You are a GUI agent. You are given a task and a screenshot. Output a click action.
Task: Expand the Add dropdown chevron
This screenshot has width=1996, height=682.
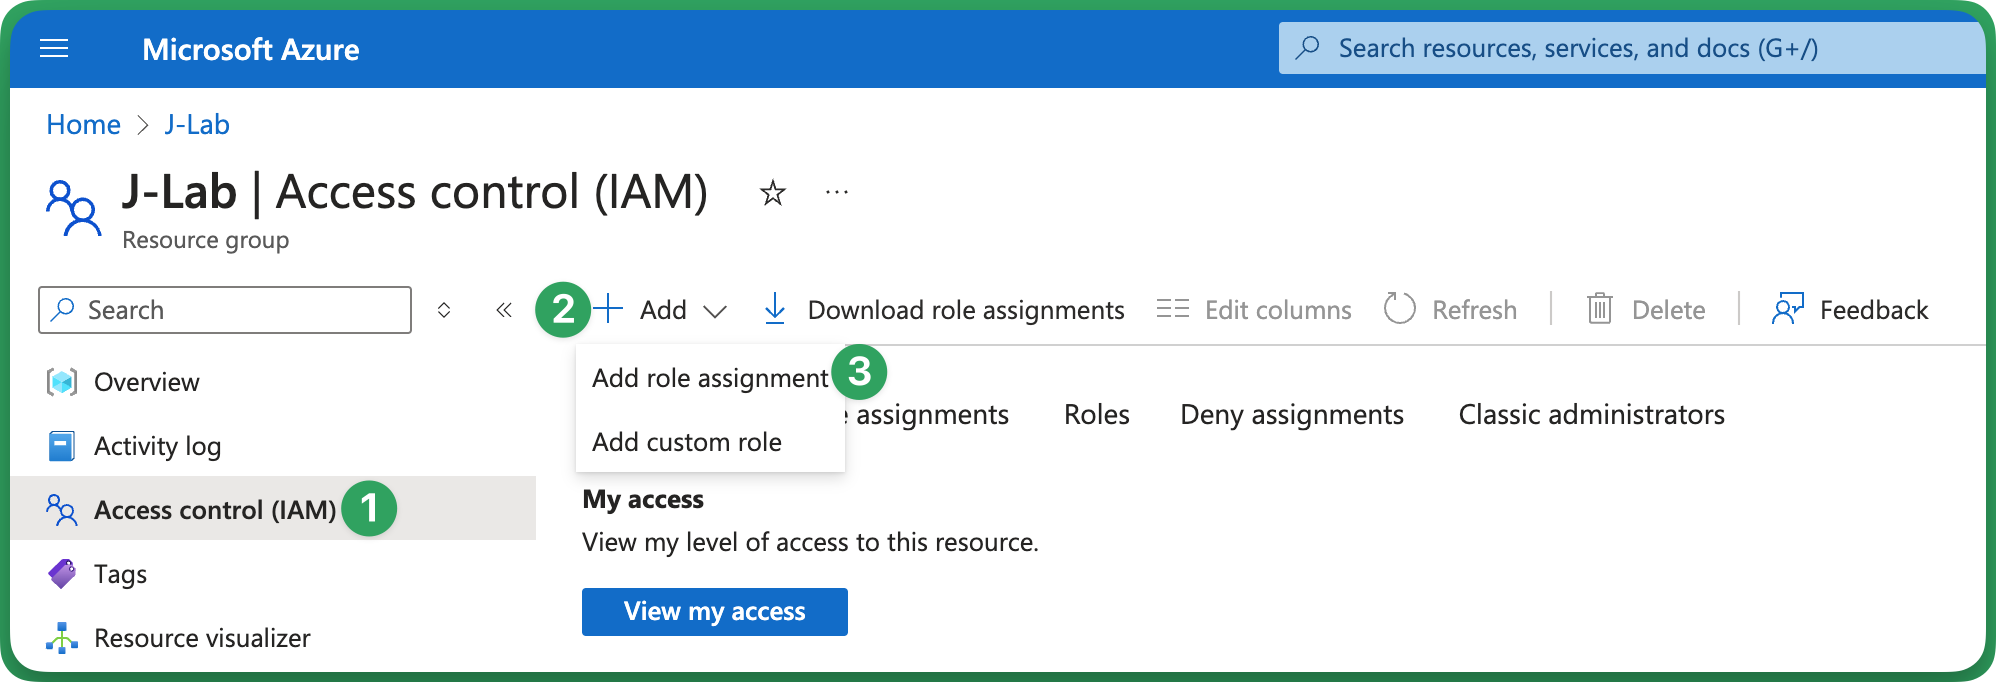point(714,311)
